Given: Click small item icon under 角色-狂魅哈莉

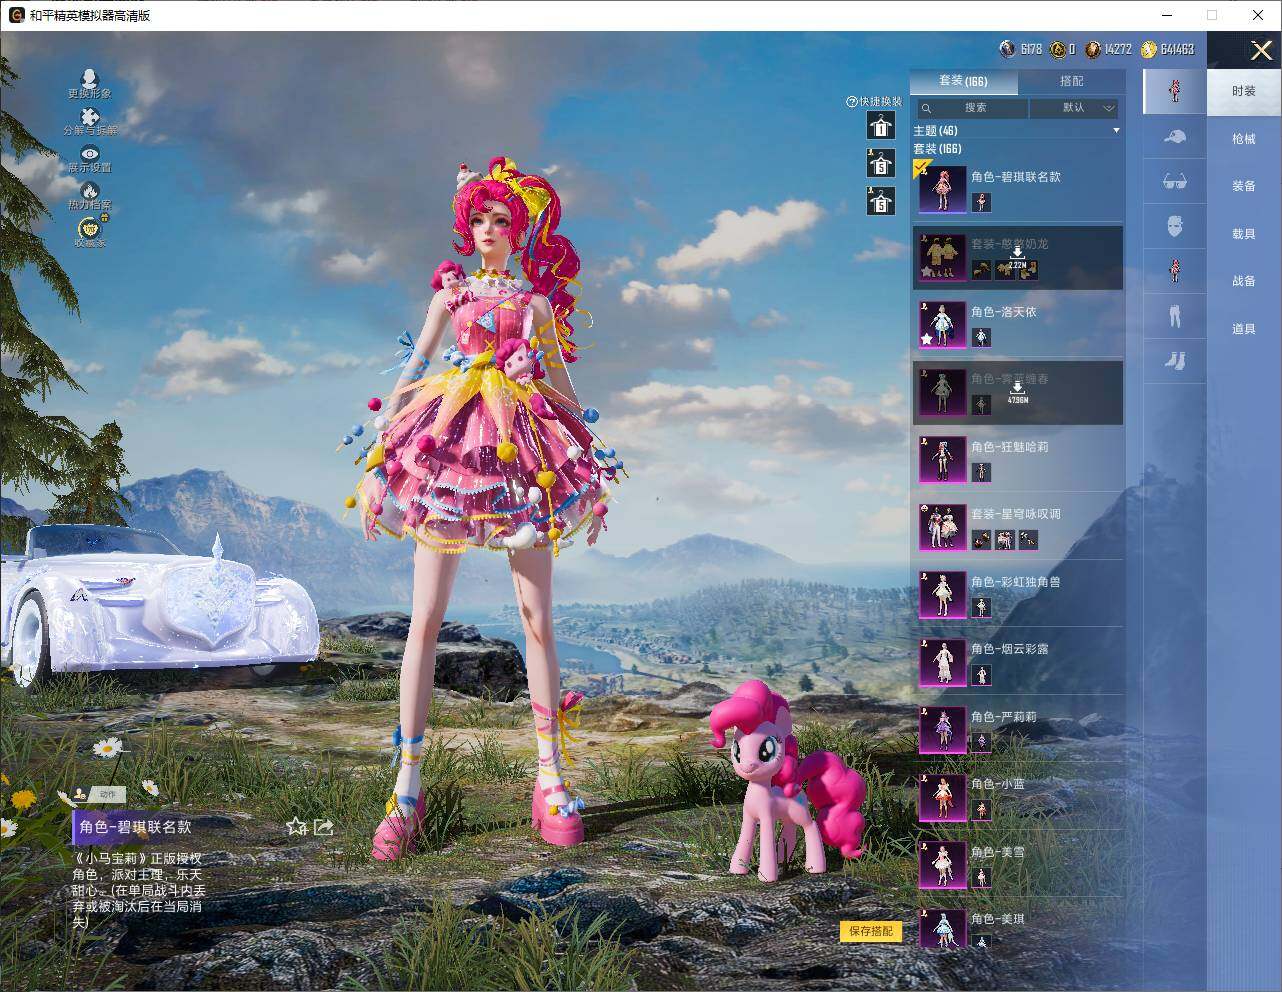Looking at the screenshot, I should point(981,472).
